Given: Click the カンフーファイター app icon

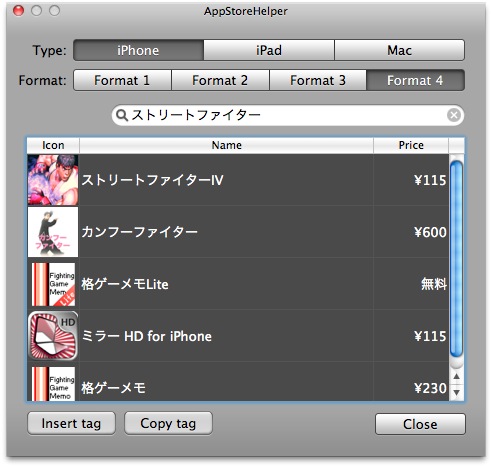Looking at the screenshot, I should pos(53,232).
